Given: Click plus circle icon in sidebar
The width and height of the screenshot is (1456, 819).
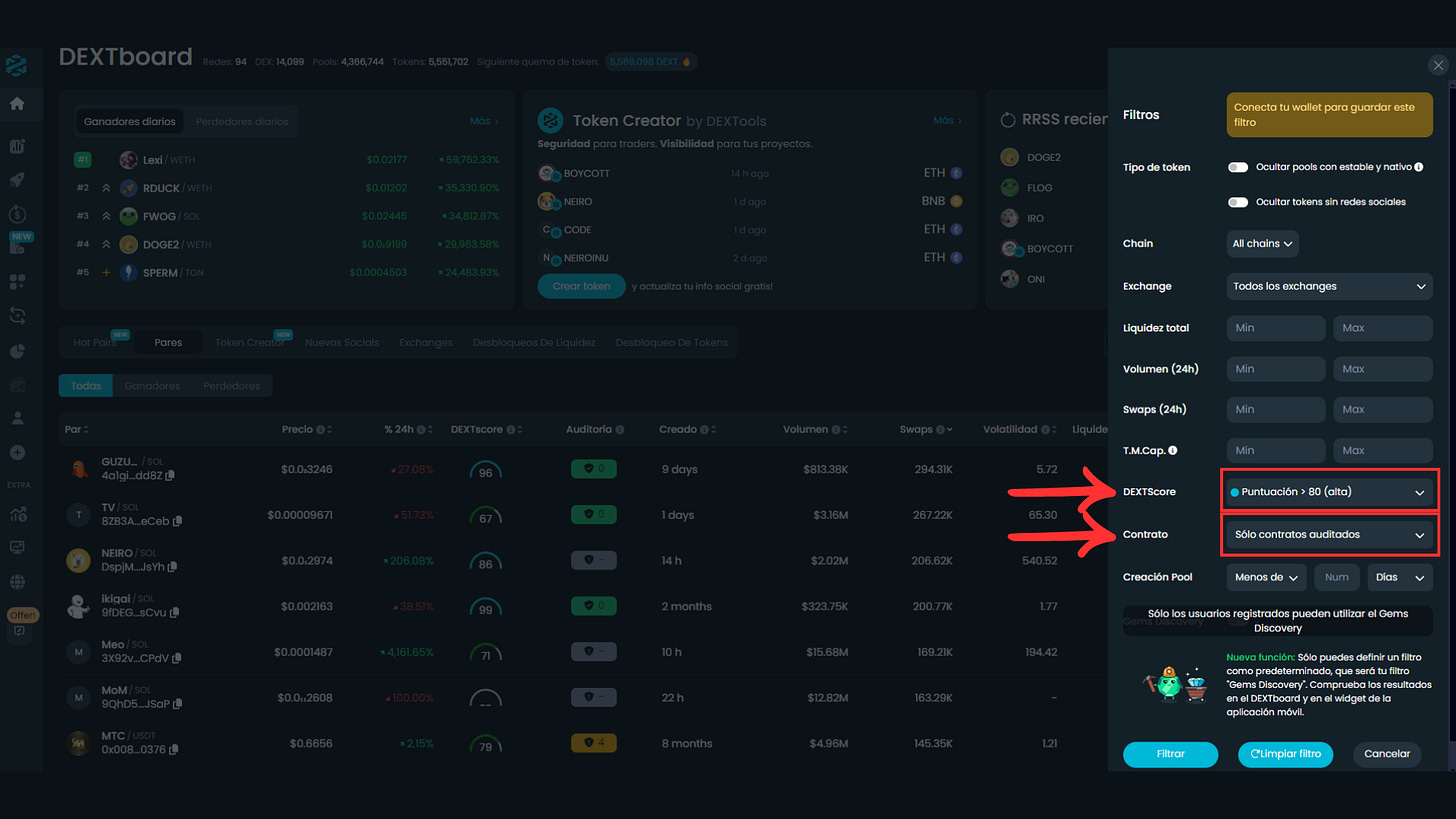Looking at the screenshot, I should click(16, 452).
